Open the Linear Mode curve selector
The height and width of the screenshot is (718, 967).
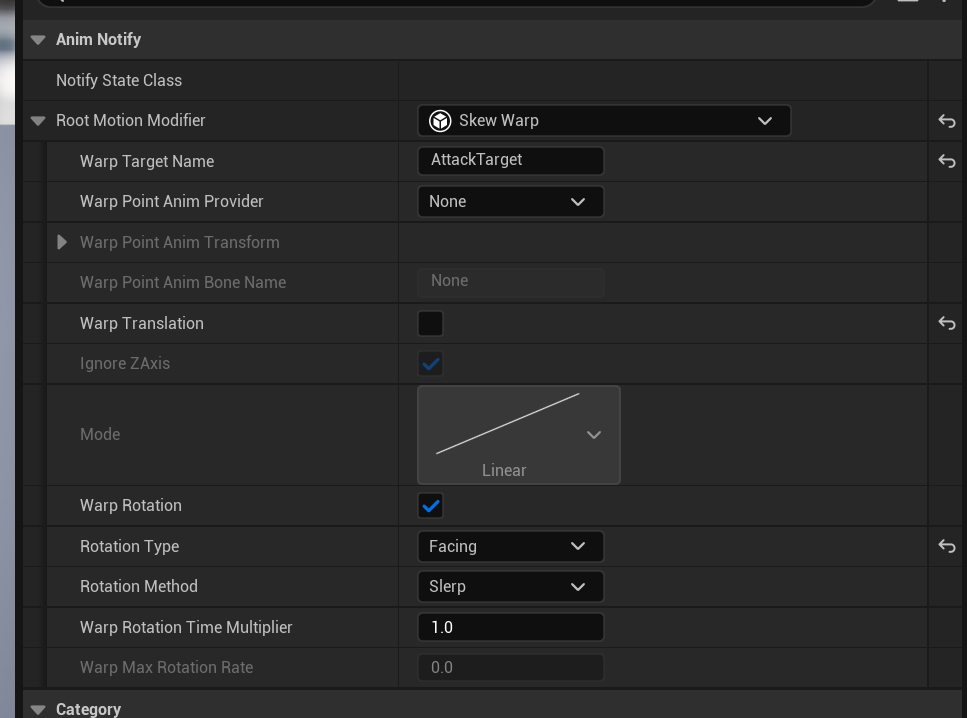[x=518, y=435]
